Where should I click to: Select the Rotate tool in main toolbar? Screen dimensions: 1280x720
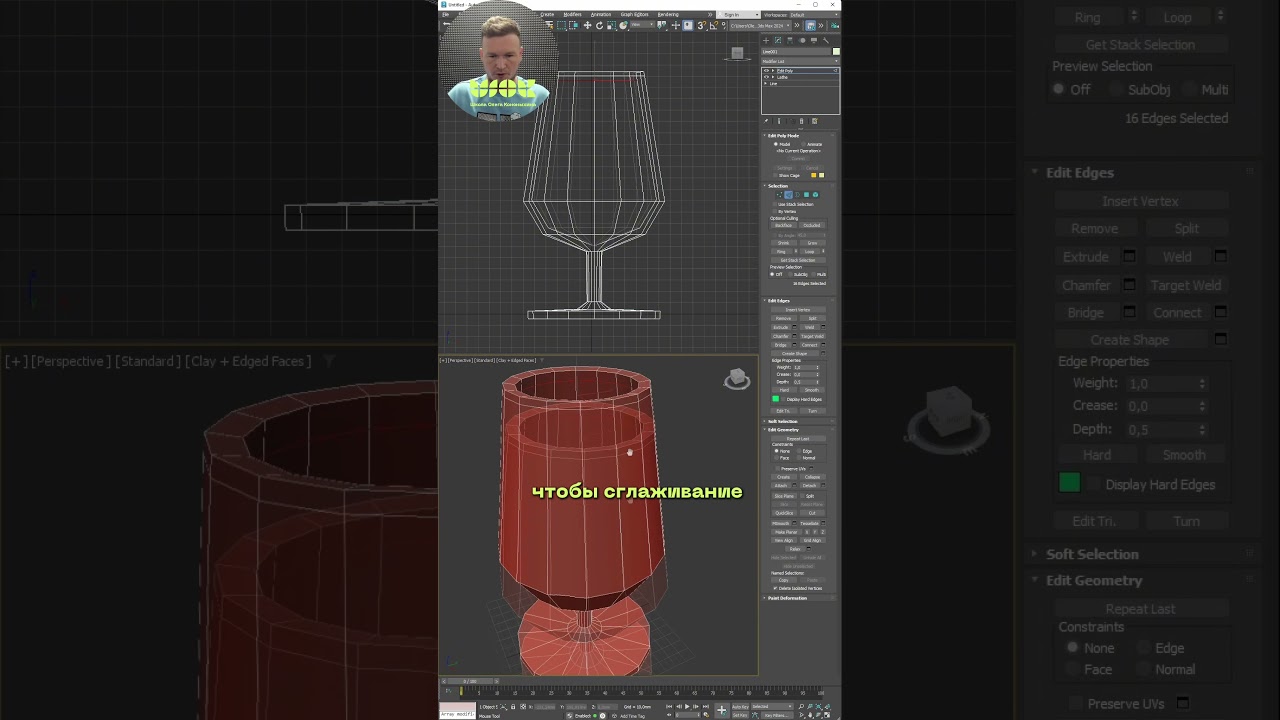coord(599,25)
